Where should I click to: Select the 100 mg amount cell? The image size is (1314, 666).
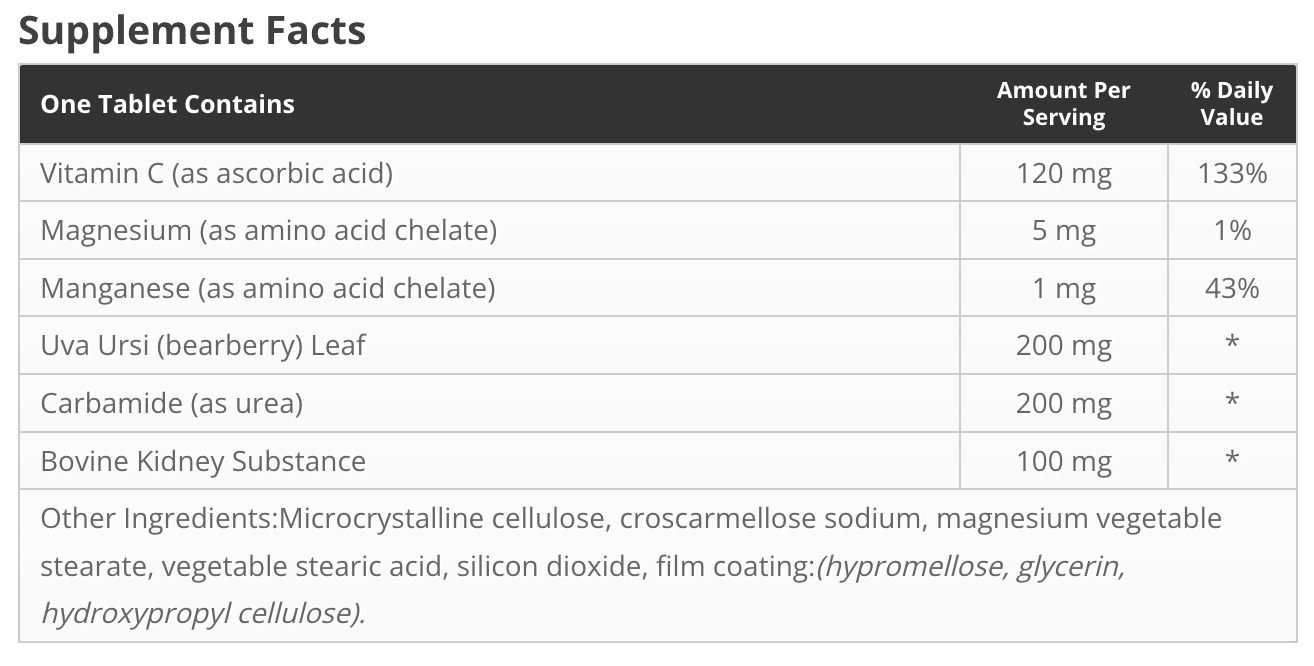coord(1063,462)
